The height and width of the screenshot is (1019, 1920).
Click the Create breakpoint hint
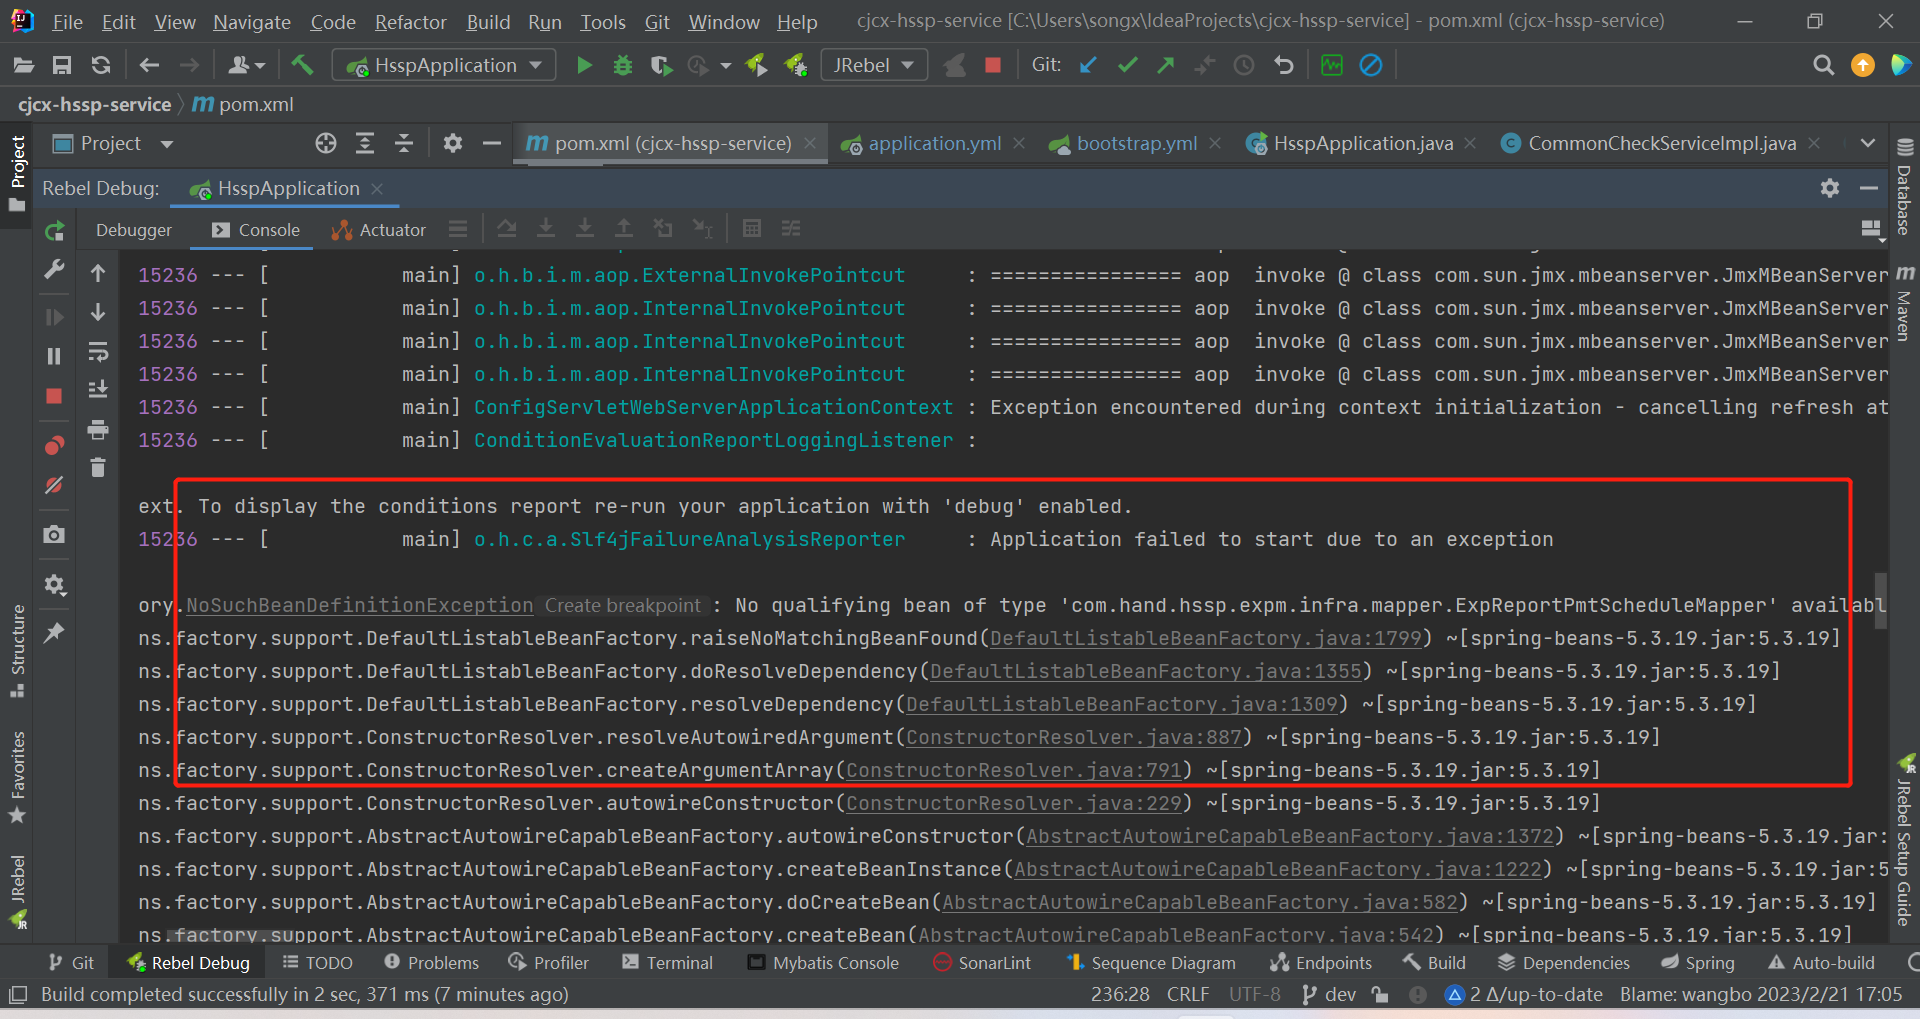click(x=623, y=605)
